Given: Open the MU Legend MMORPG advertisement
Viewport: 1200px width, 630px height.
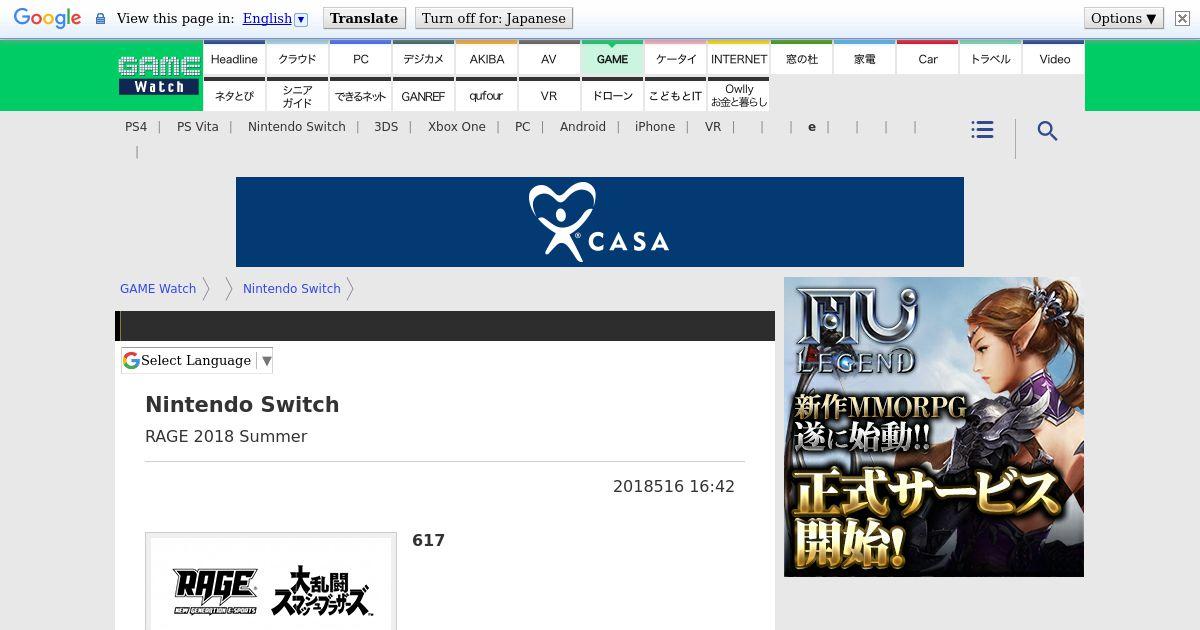Looking at the screenshot, I should coord(934,427).
